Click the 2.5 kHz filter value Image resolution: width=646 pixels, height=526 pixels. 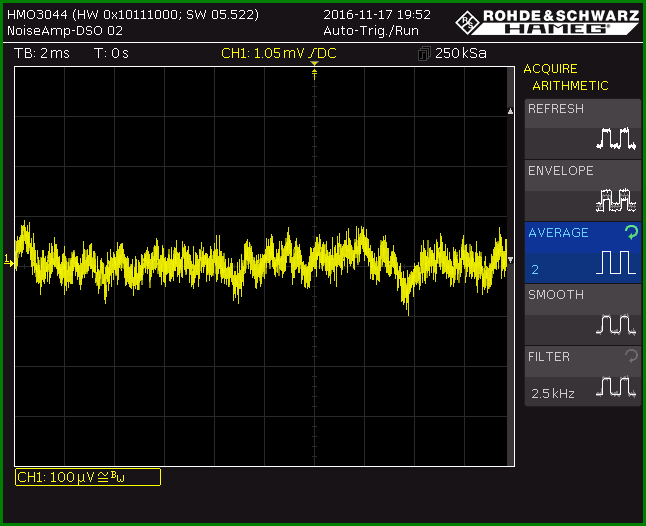click(x=552, y=394)
